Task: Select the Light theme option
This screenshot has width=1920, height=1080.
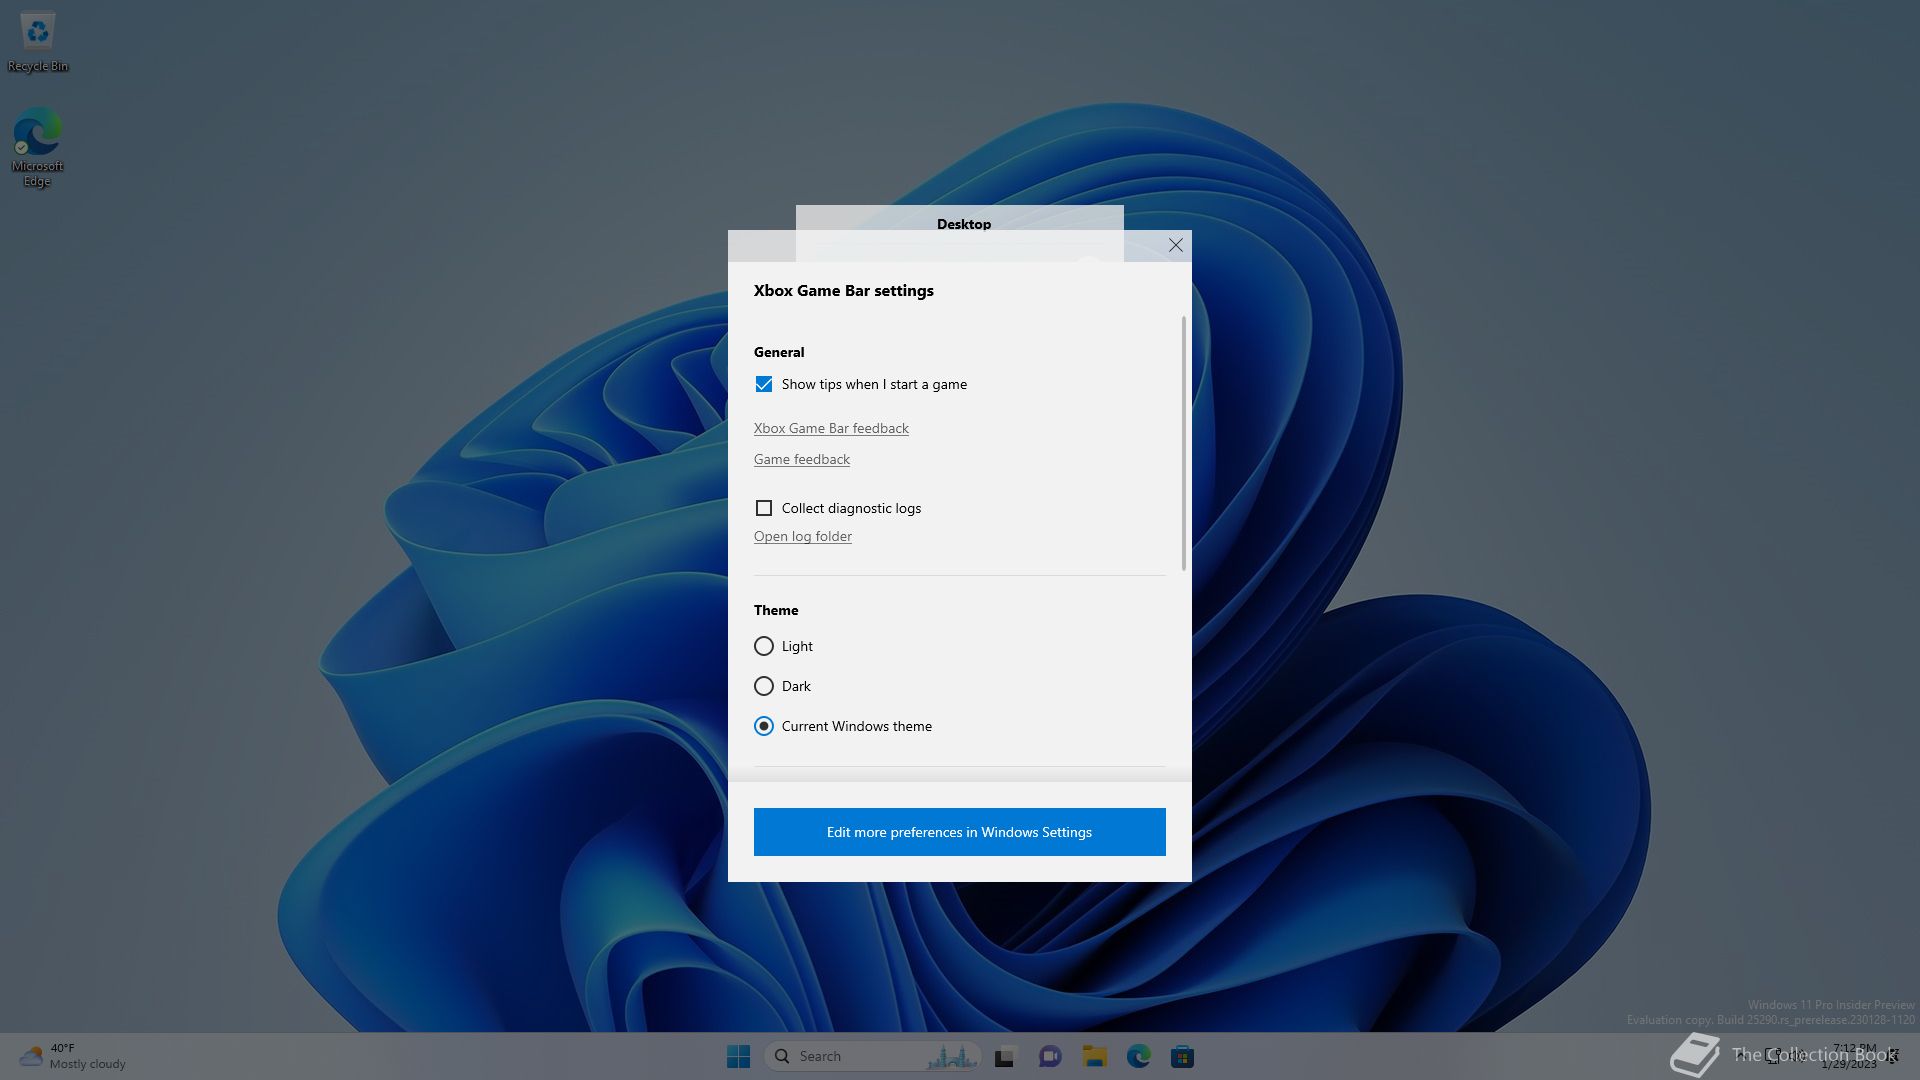Action: coord(764,646)
